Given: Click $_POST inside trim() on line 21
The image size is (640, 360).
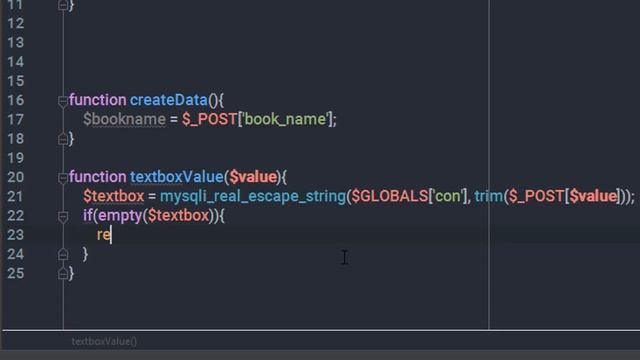Looking at the screenshot, I should click(x=536, y=196).
